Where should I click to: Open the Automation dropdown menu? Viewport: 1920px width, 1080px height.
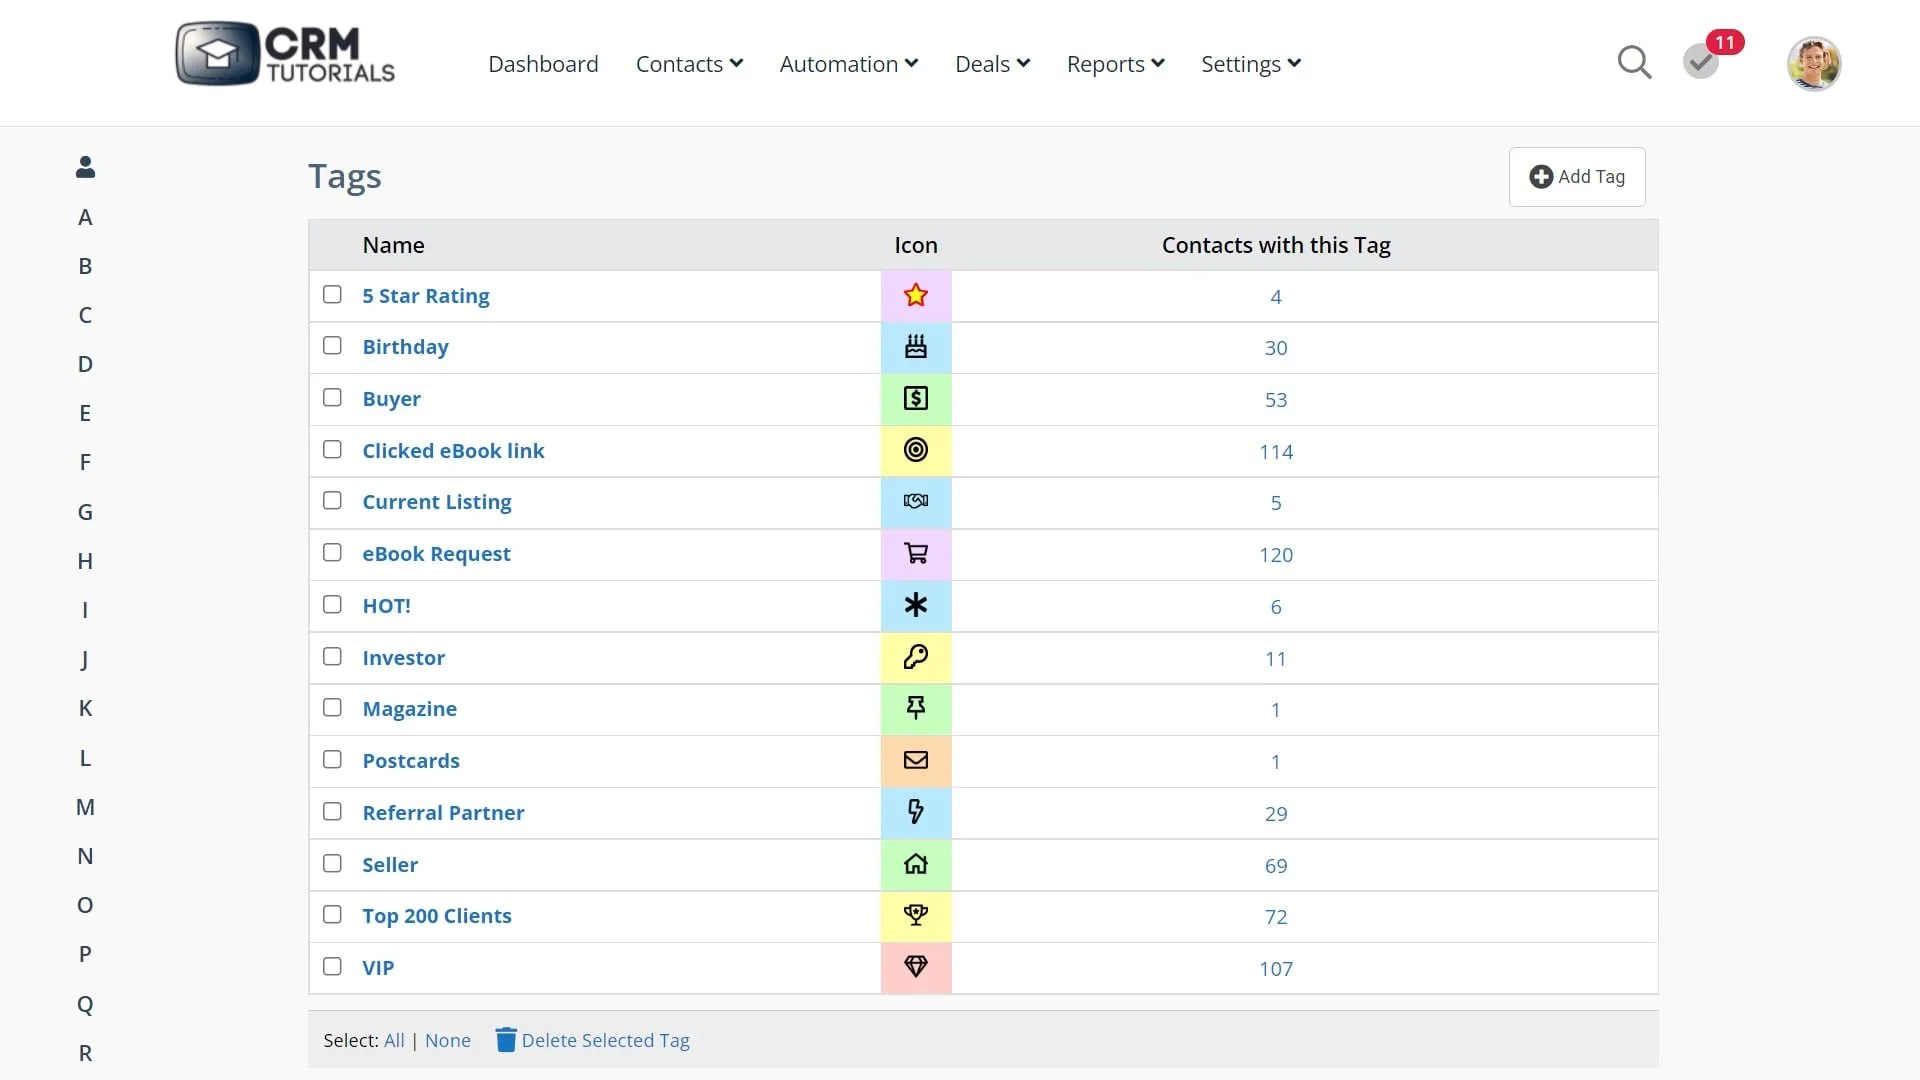coord(848,64)
